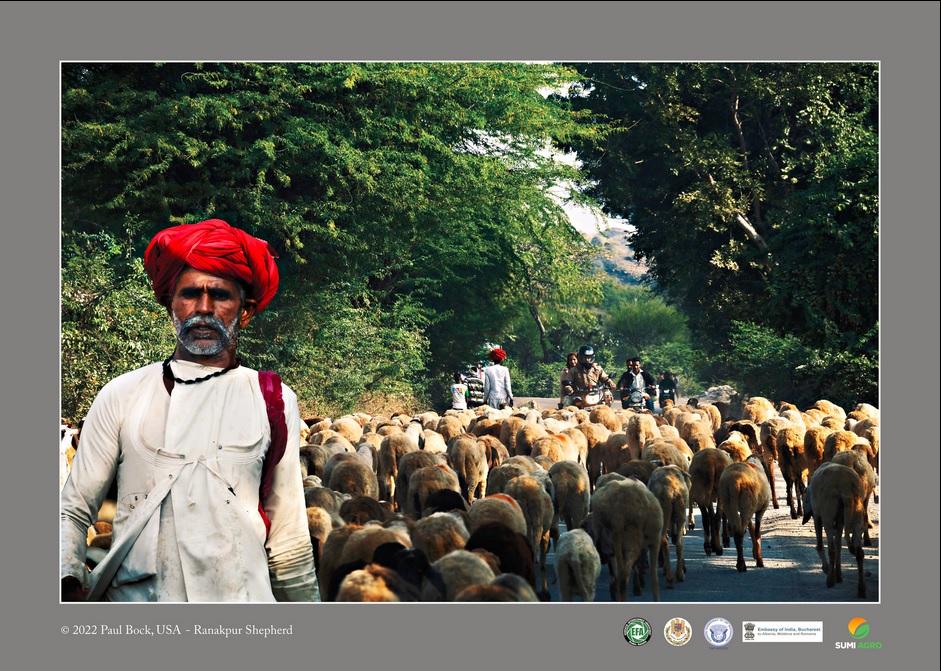The width and height of the screenshot is (941, 671).
Task: Click the sheep at the far right edge
Action: click(838, 510)
